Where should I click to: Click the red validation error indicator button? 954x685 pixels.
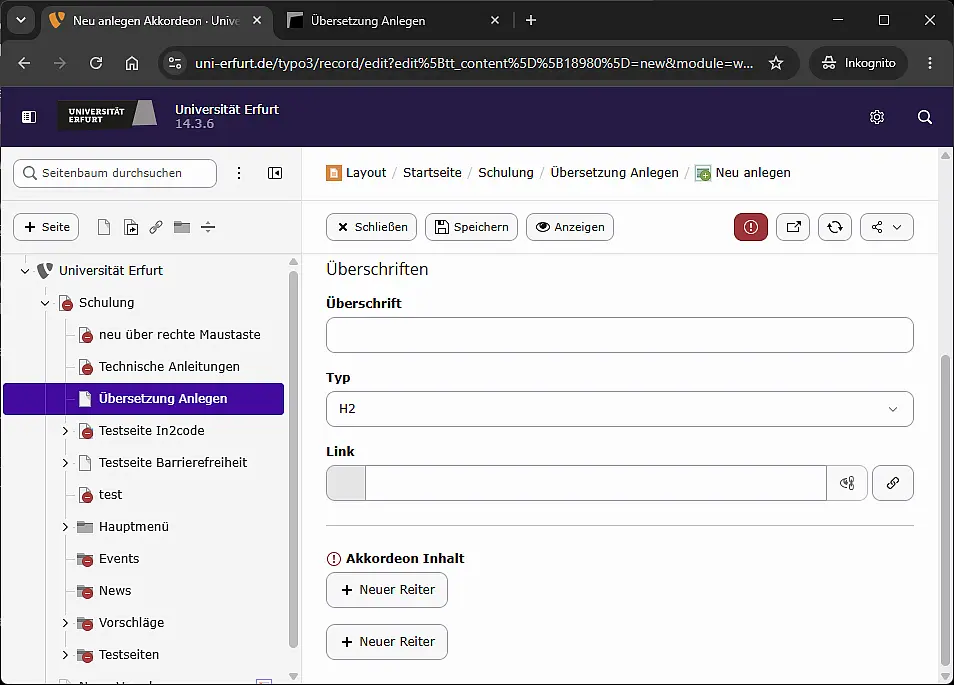(751, 227)
